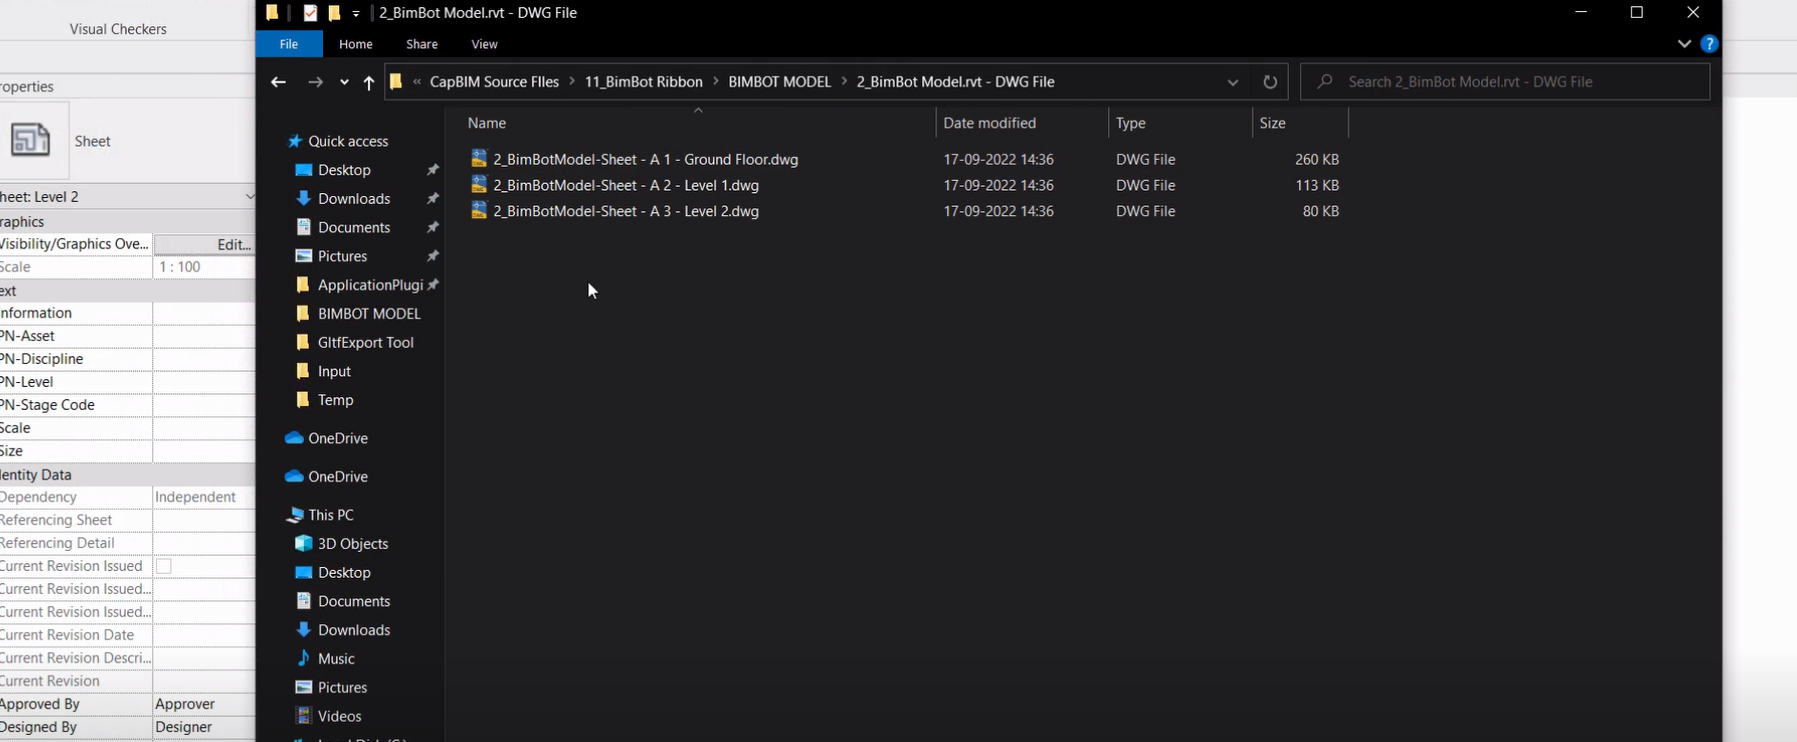Click the 3D Objects cube icon
1797x742 pixels.
pos(304,544)
